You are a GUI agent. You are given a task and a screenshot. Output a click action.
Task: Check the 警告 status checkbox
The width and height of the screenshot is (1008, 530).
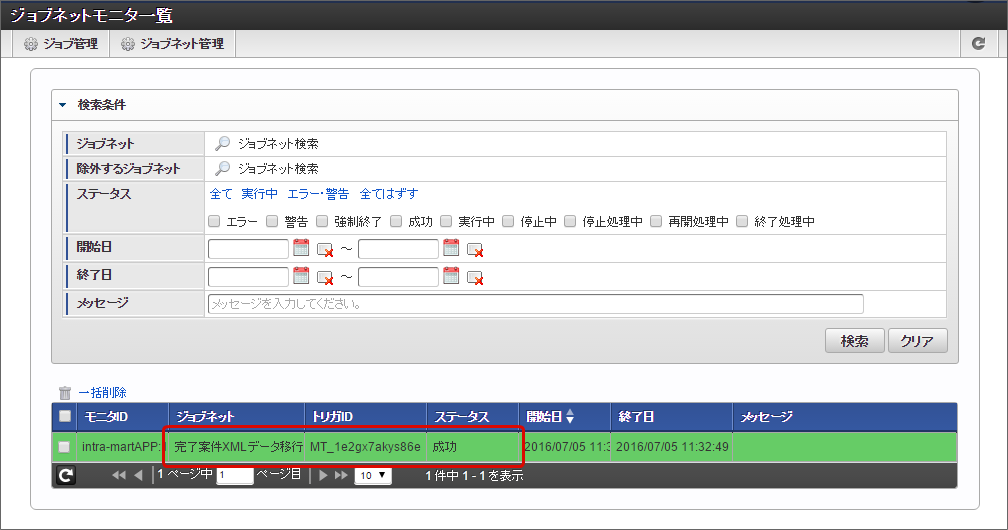pos(272,221)
